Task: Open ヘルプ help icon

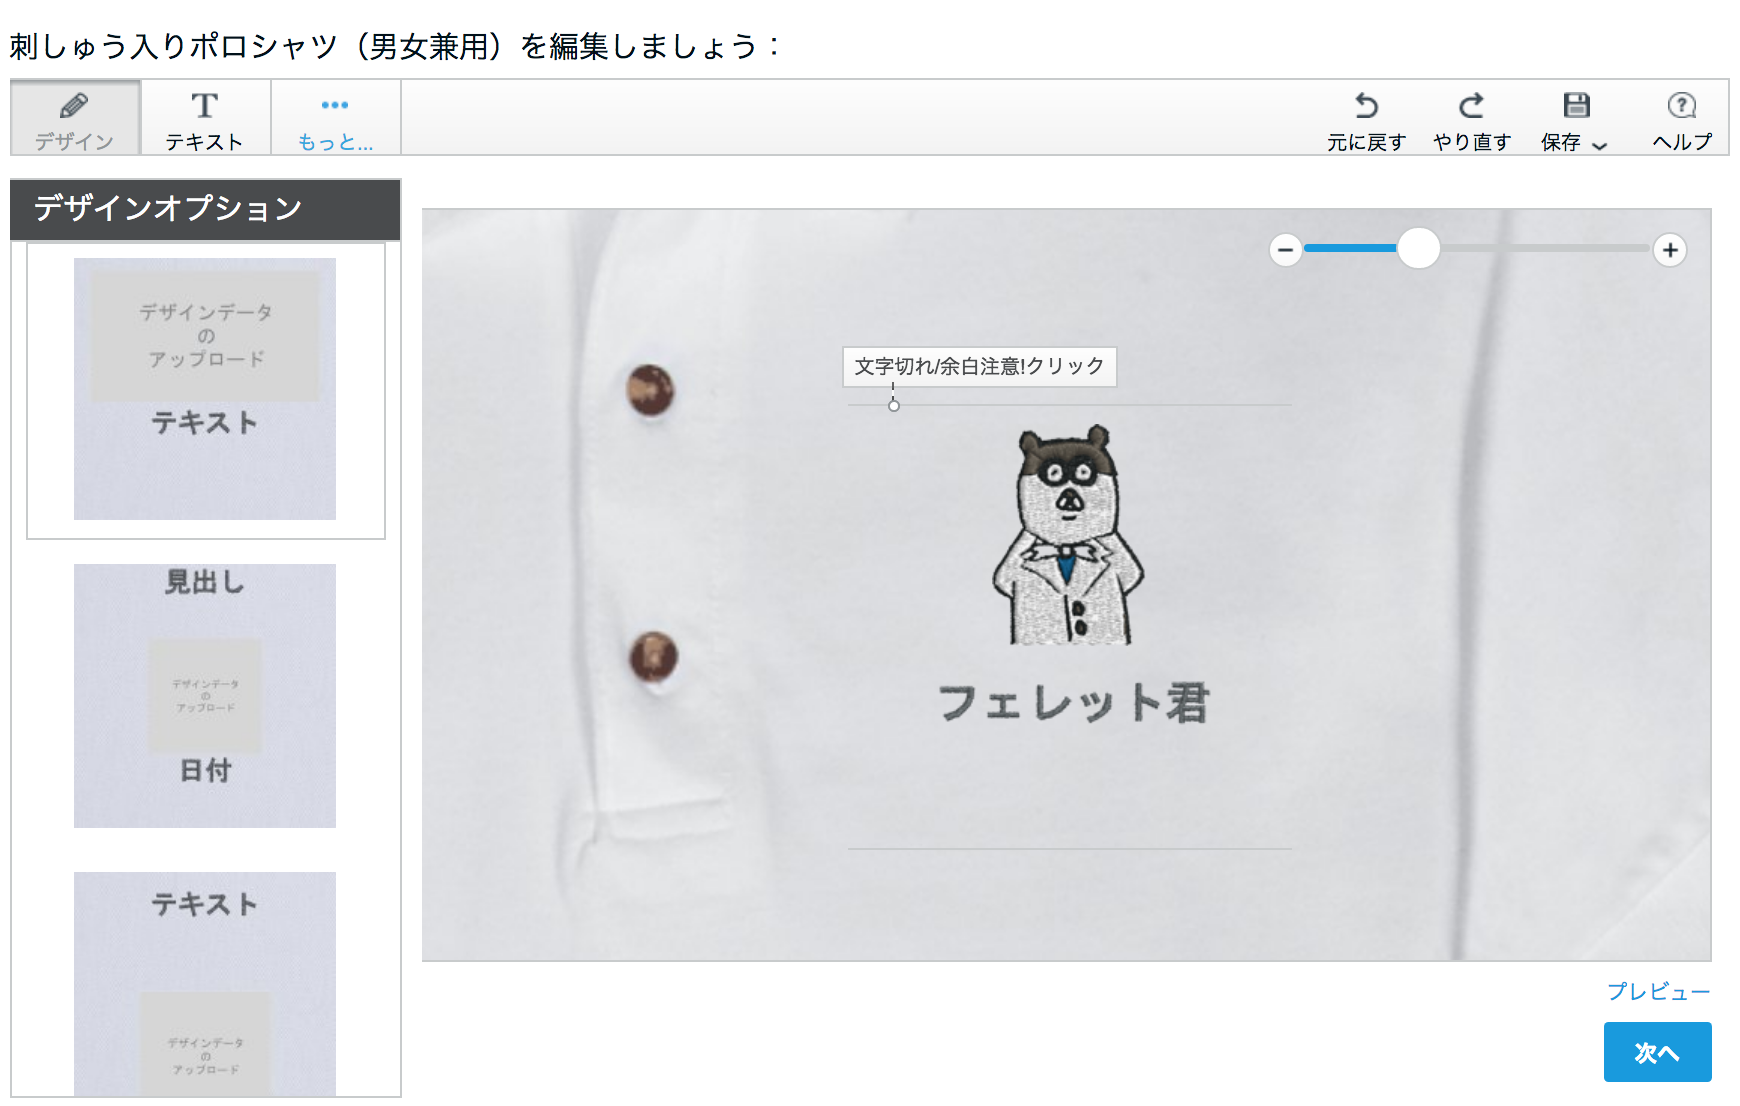Action: point(1682,105)
